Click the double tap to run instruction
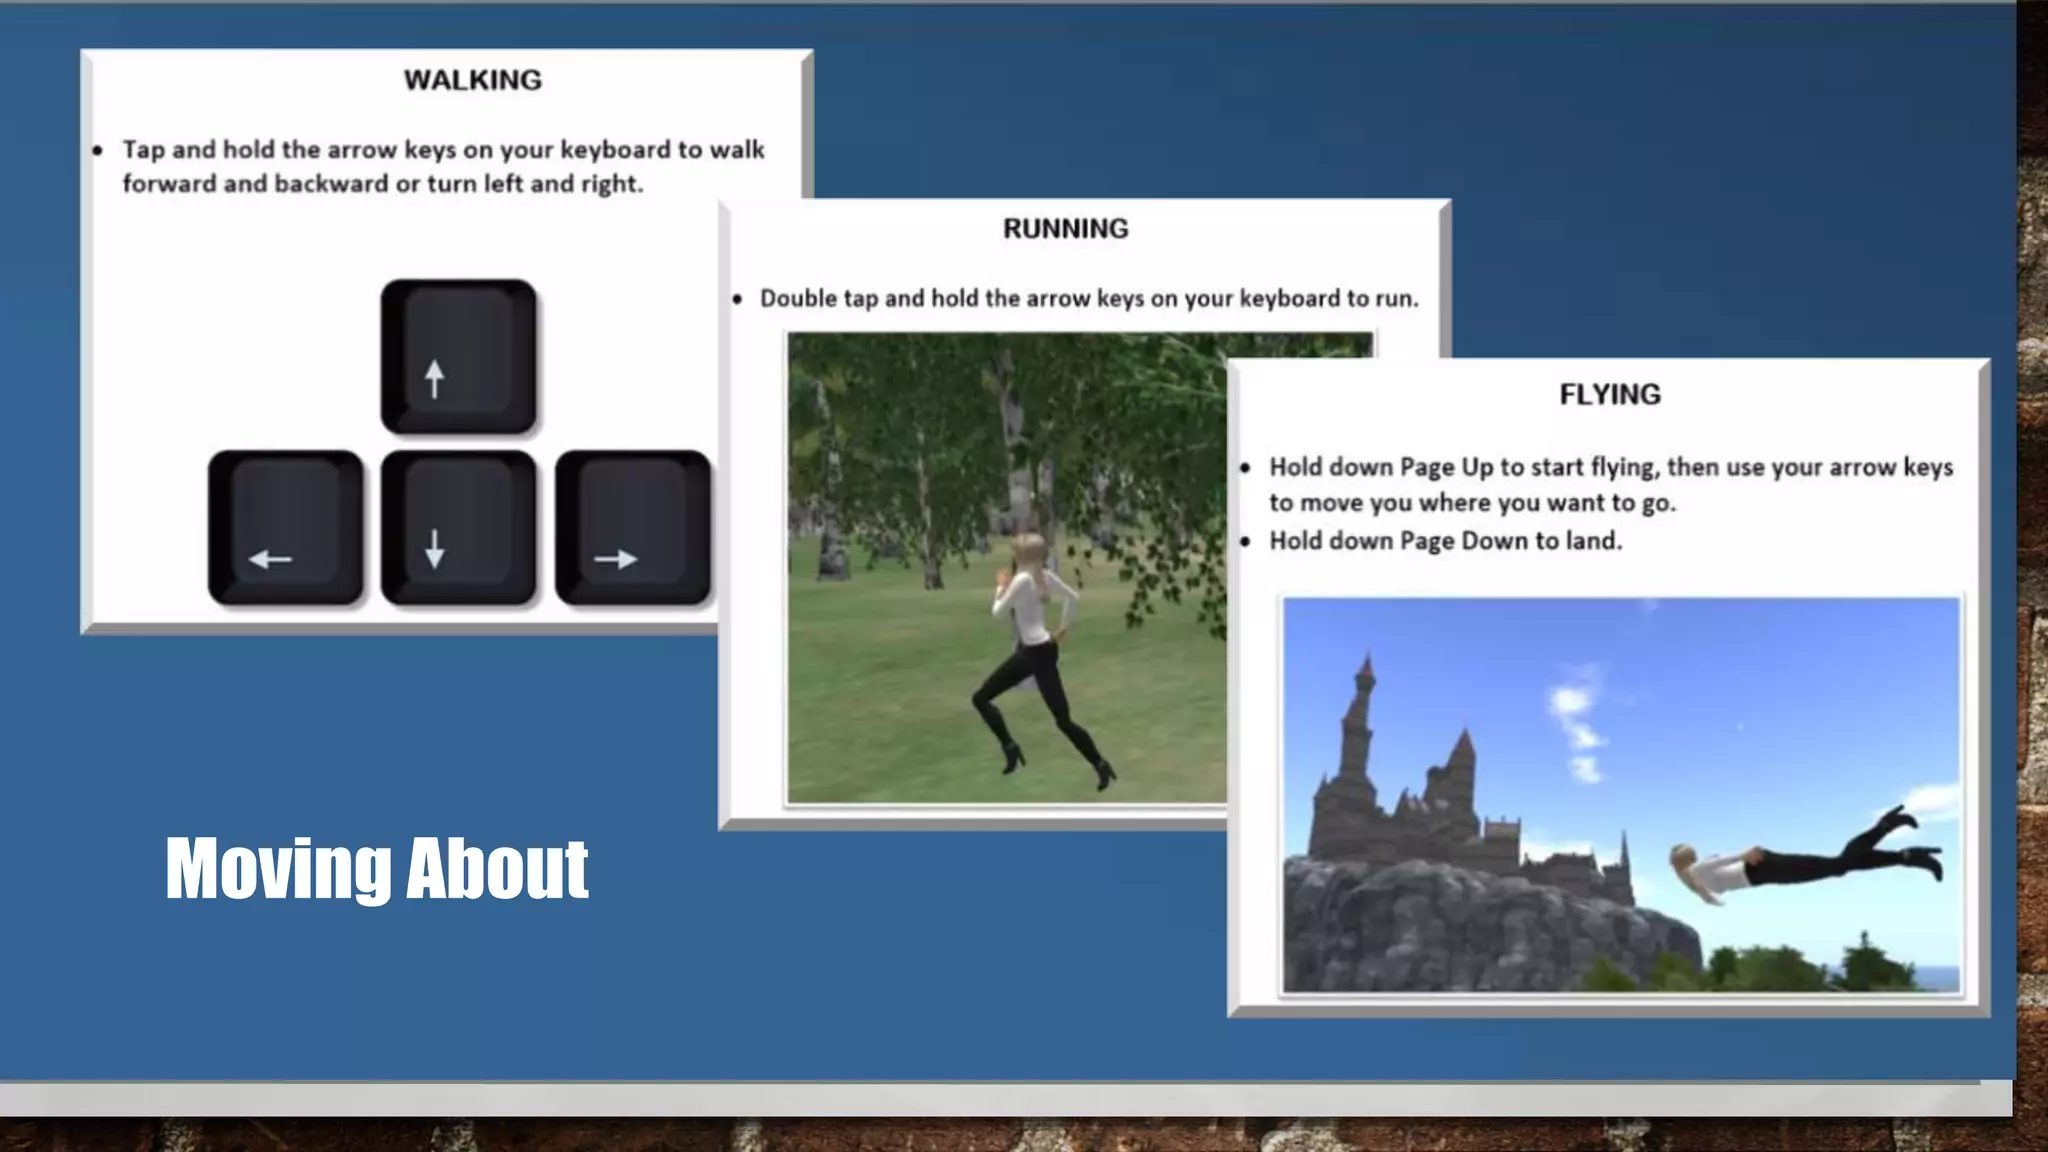 click(x=1088, y=298)
